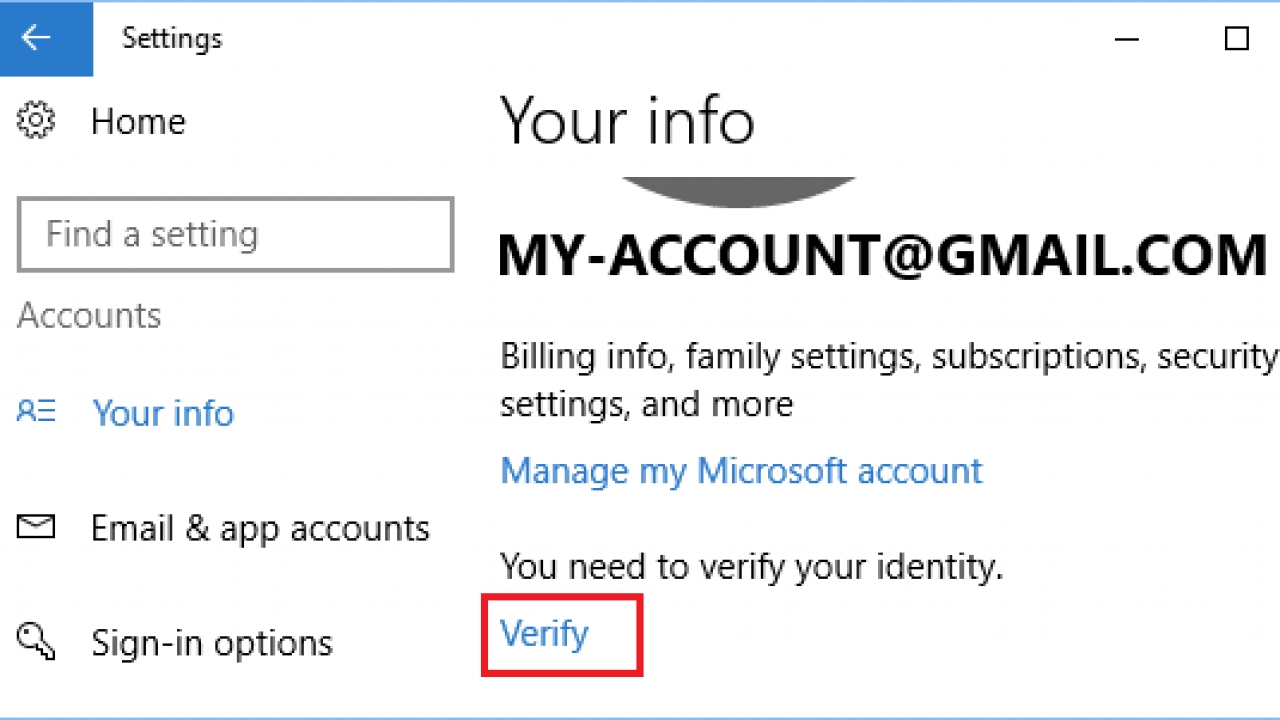
Task: Minimize the Settings window
Action: click(x=1127, y=39)
